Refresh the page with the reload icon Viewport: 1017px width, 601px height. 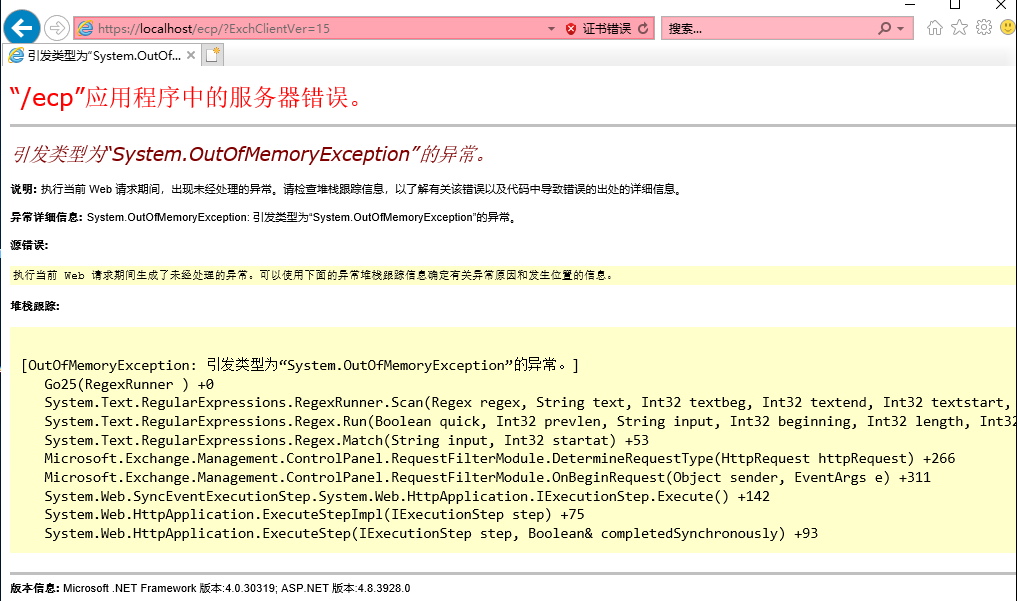point(643,29)
